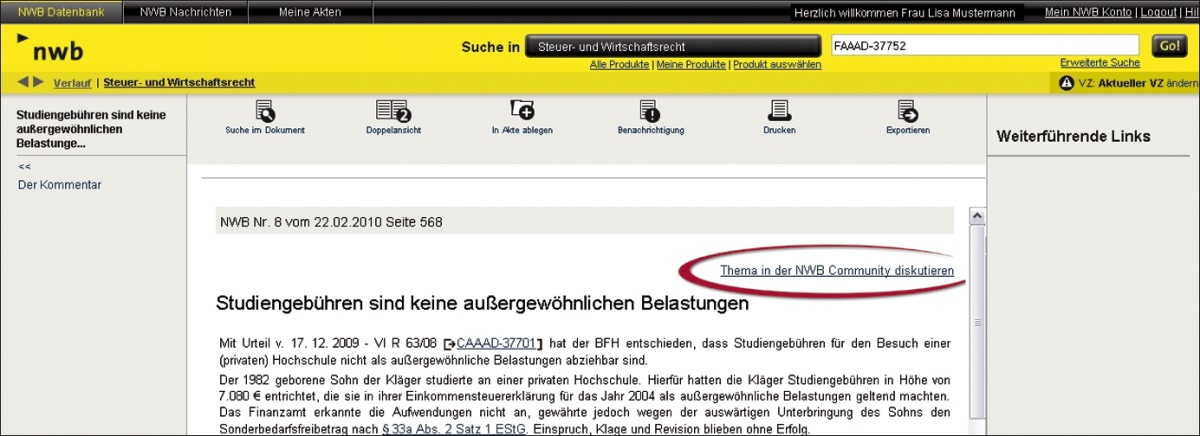Click the forward arrow next to Verlauf

[39, 82]
